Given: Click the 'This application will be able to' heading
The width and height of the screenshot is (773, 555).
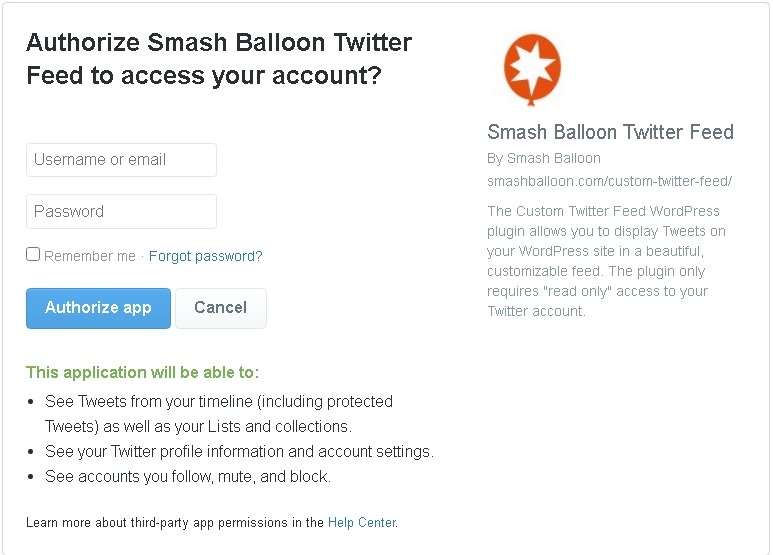Looking at the screenshot, I should pyautogui.click(x=142, y=372).
